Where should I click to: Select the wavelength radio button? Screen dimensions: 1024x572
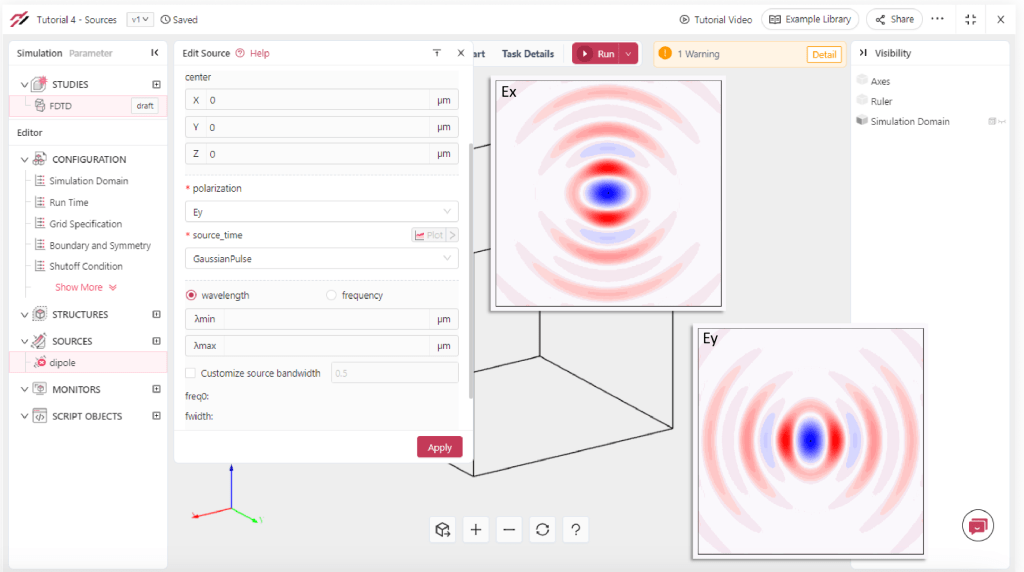click(x=191, y=295)
